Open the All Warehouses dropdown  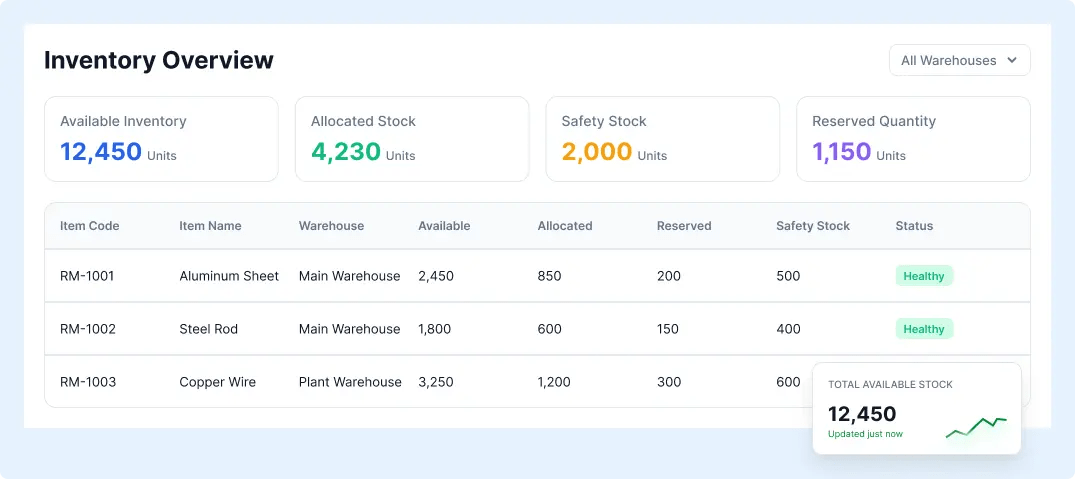click(959, 60)
